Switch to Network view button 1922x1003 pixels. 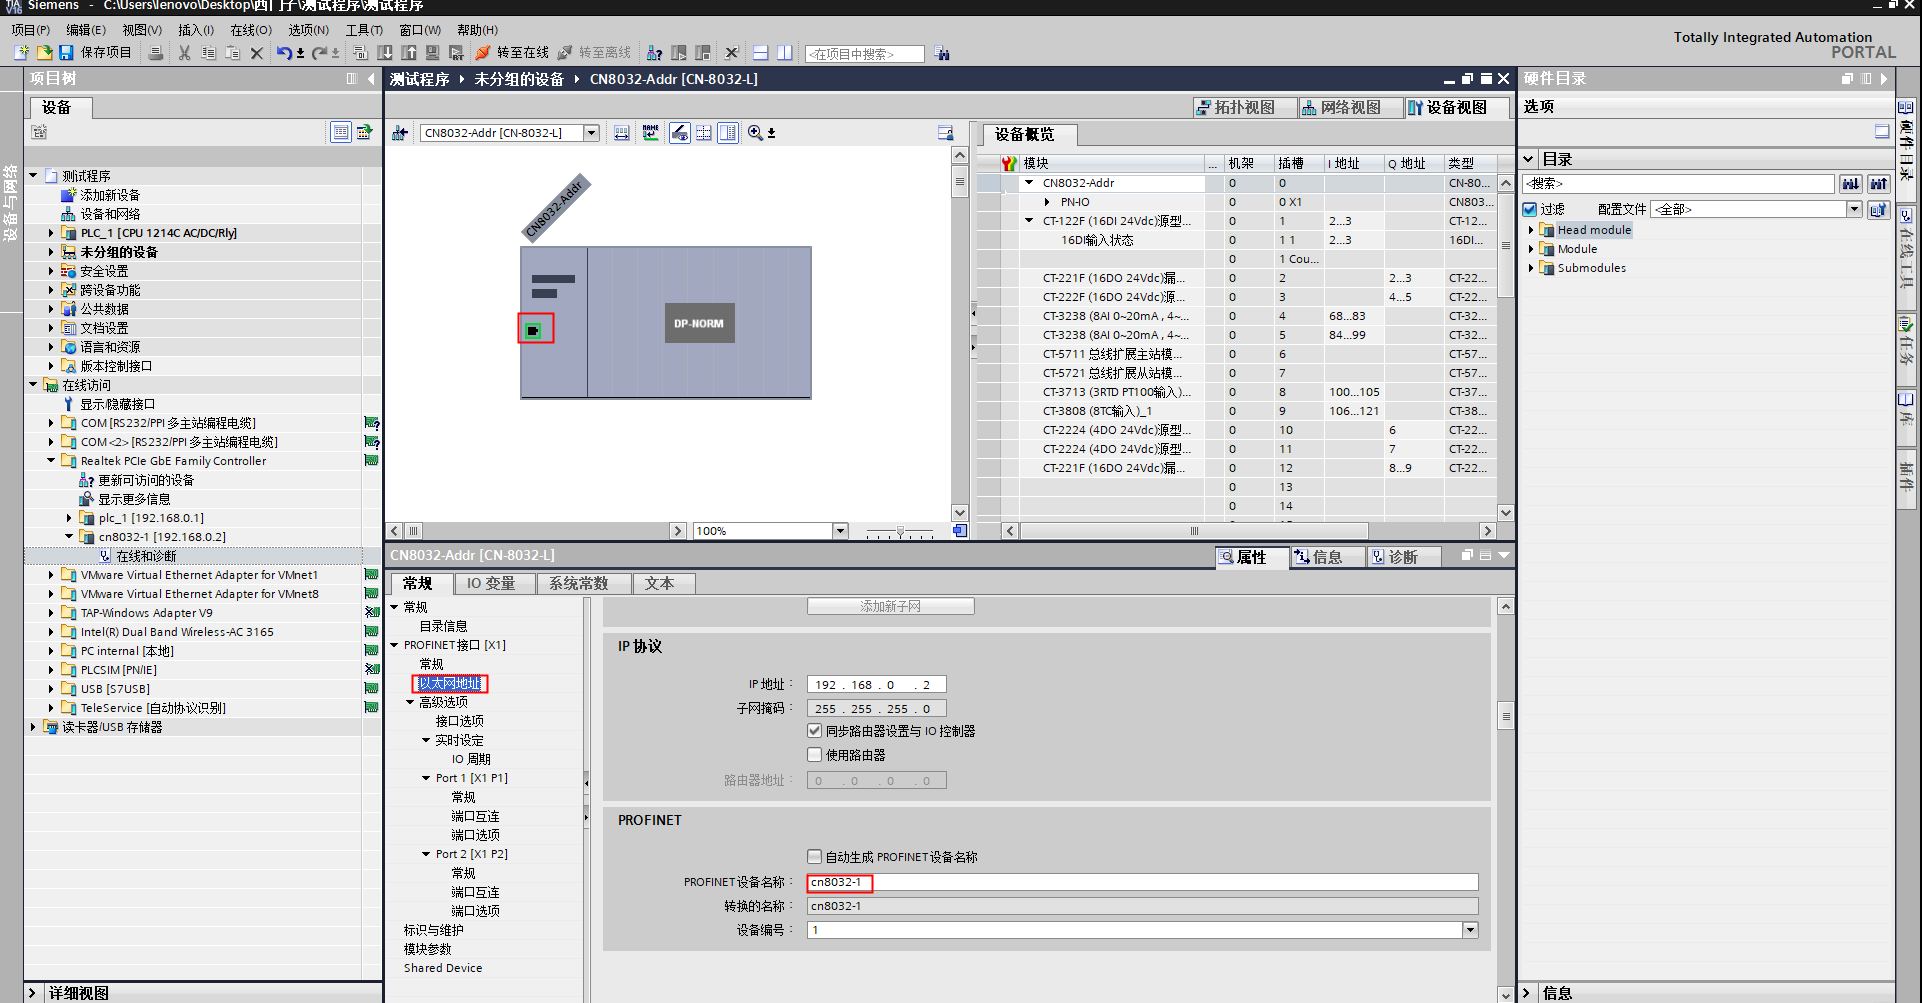click(1341, 108)
